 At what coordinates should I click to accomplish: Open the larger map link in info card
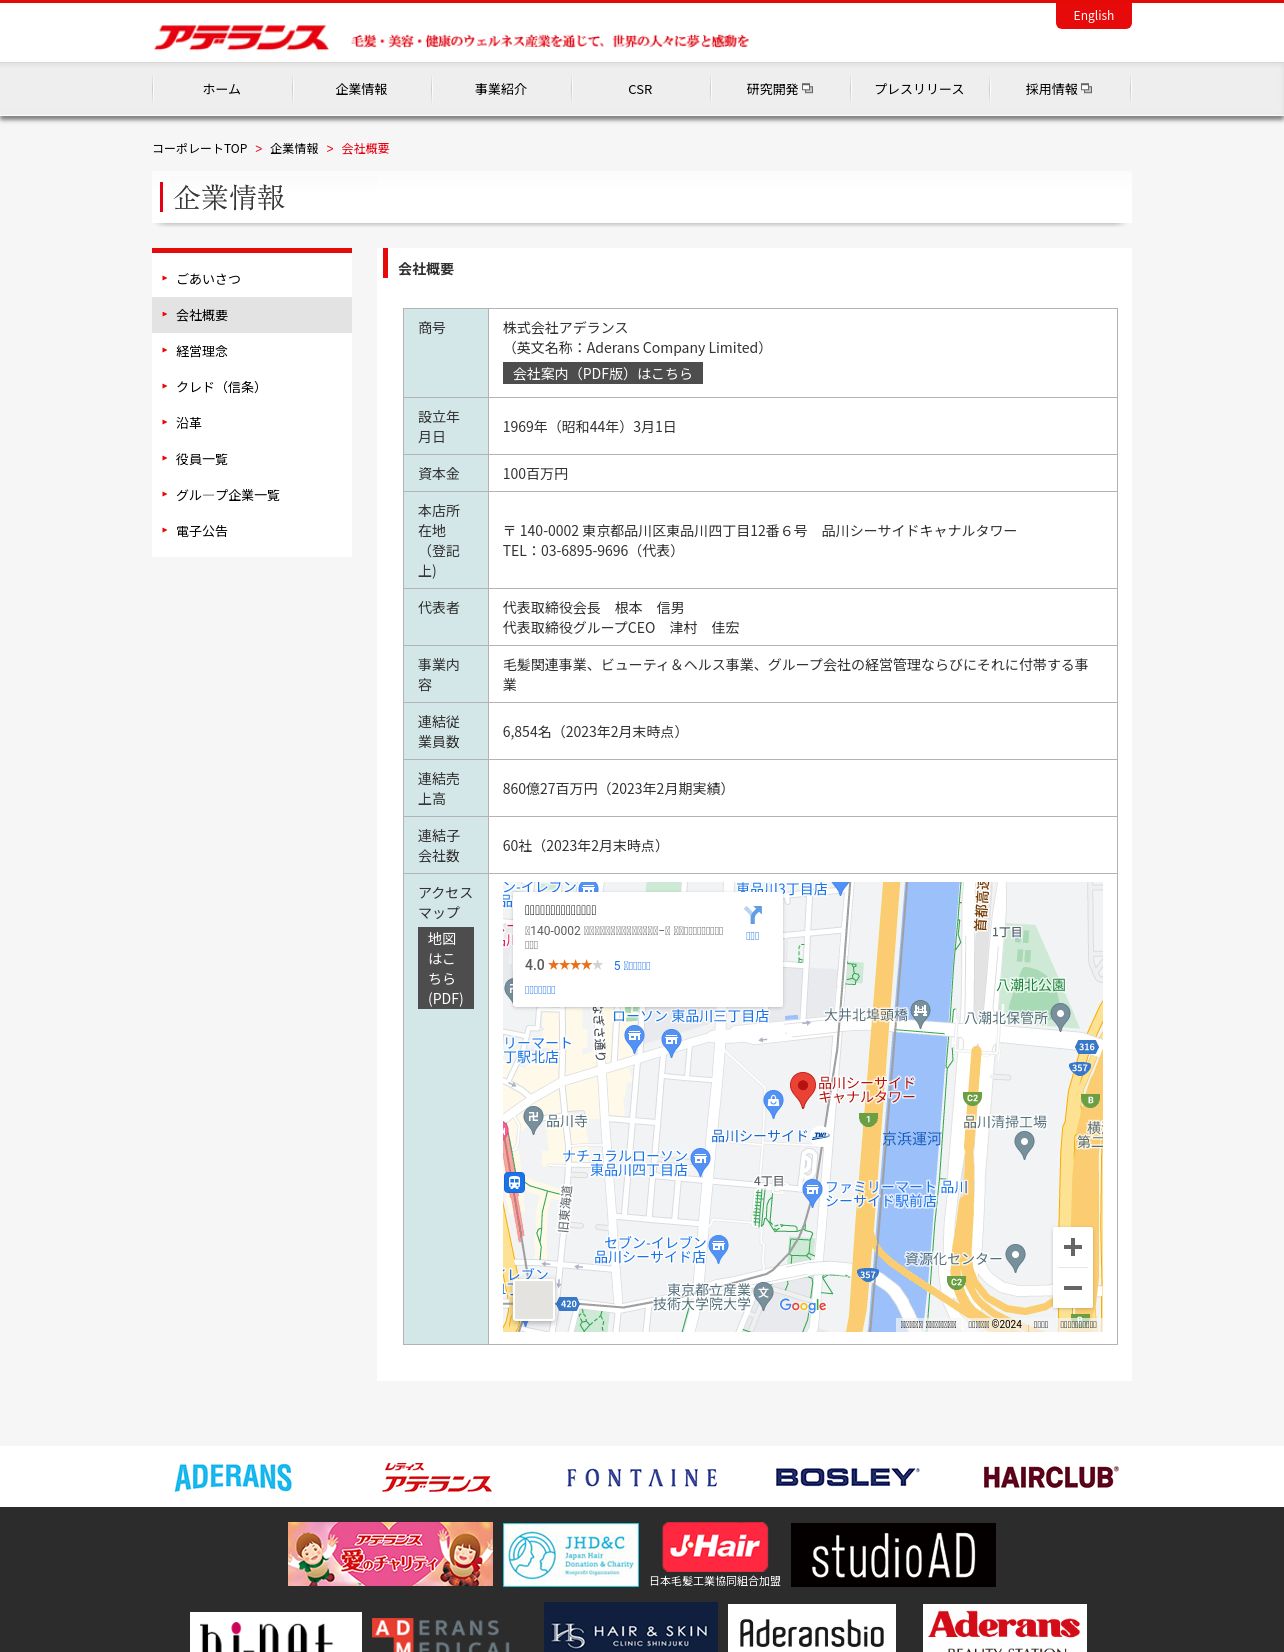540,990
